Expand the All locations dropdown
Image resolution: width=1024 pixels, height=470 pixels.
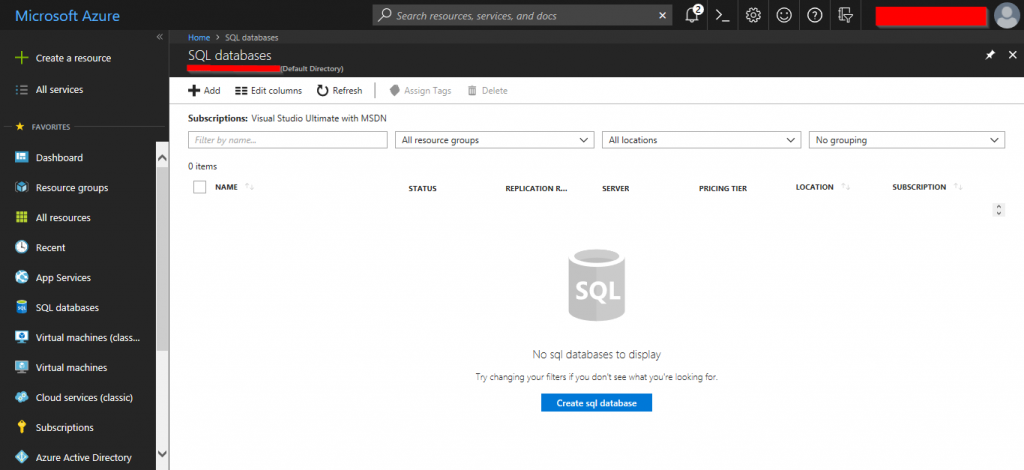tap(701, 140)
